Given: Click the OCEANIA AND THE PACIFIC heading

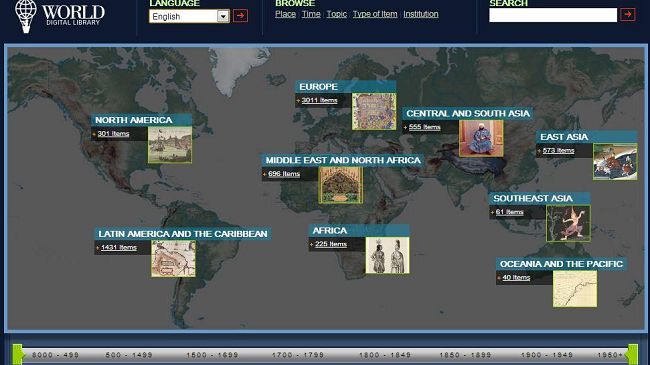Looking at the screenshot, I should coord(561,264).
